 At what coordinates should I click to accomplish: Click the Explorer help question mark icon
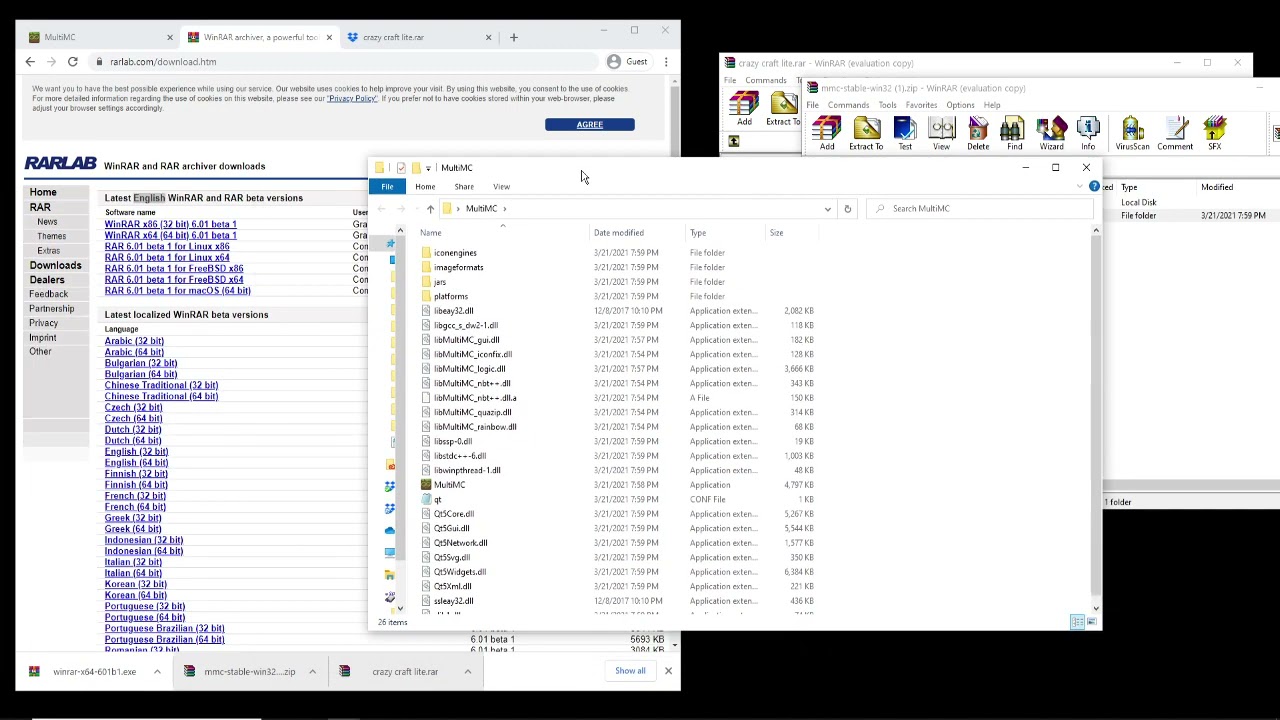click(1094, 187)
